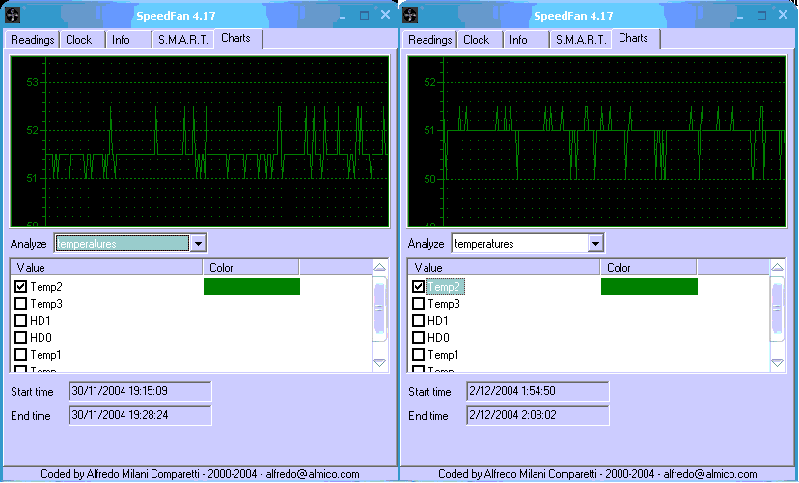Check Temp1 checkbox in left window
The width and height of the screenshot is (799, 483).
click(20, 354)
